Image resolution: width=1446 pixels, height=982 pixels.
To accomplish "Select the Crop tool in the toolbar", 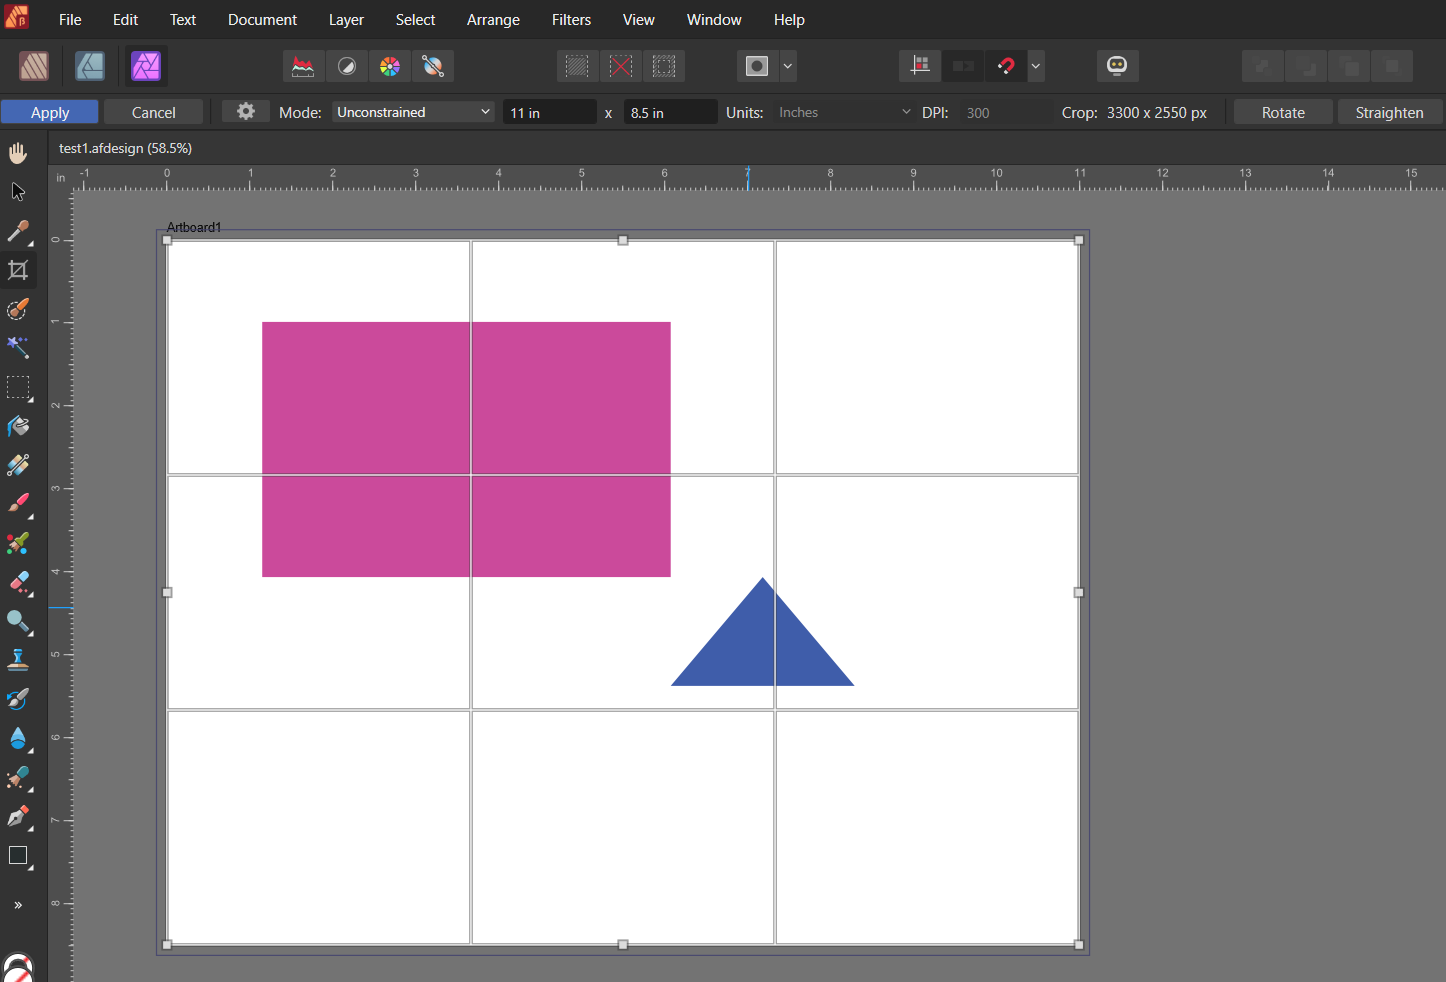I will pos(18,270).
